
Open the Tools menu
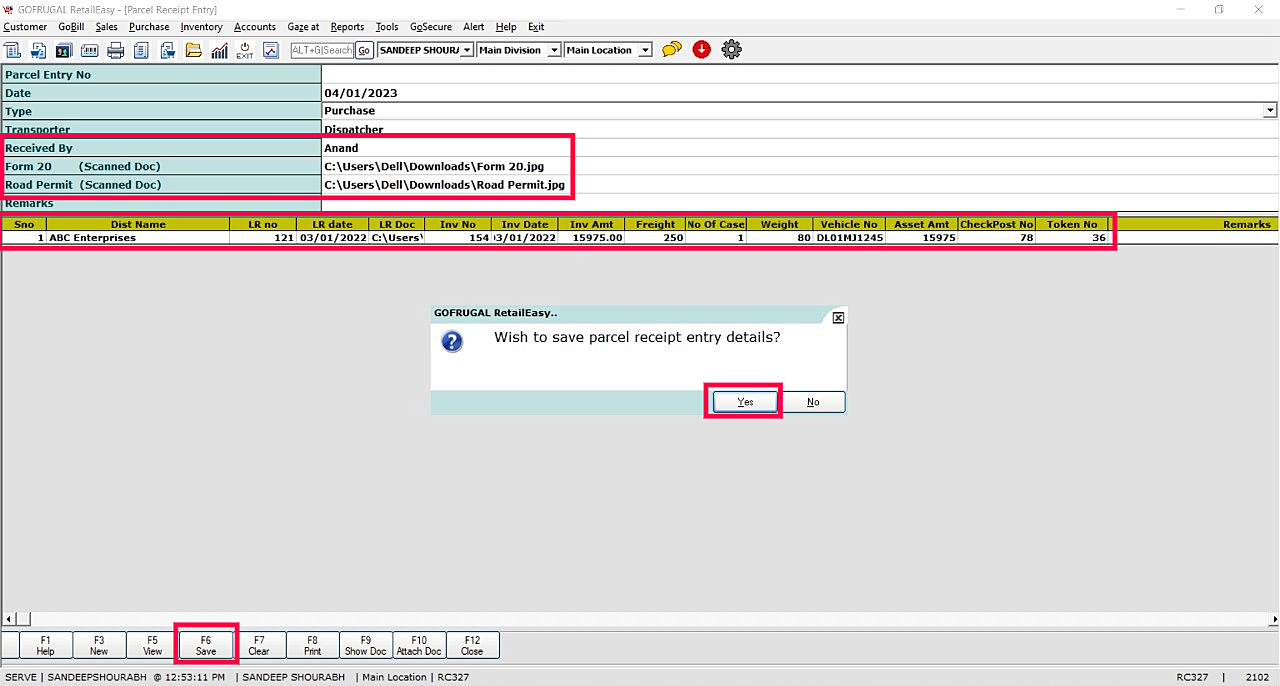387,27
